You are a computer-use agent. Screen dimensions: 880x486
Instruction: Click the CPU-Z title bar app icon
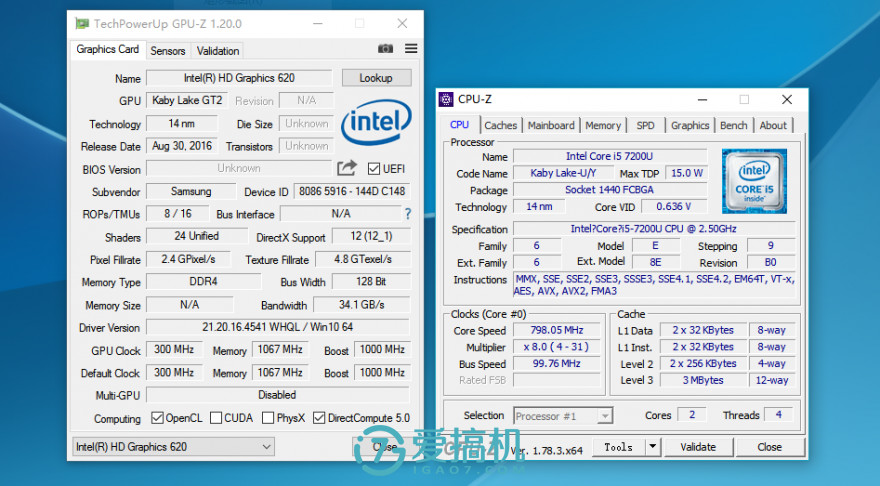(x=446, y=99)
